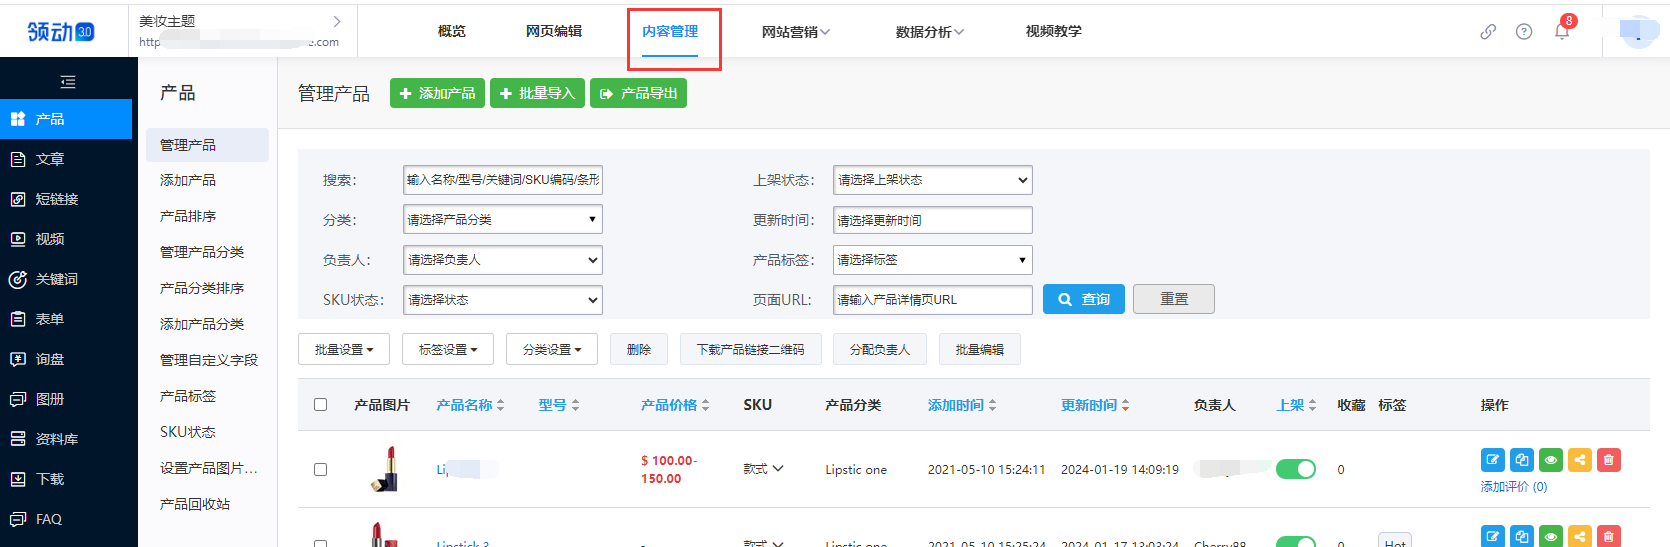Open the SKU状态 dropdown

click(x=503, y=300)
